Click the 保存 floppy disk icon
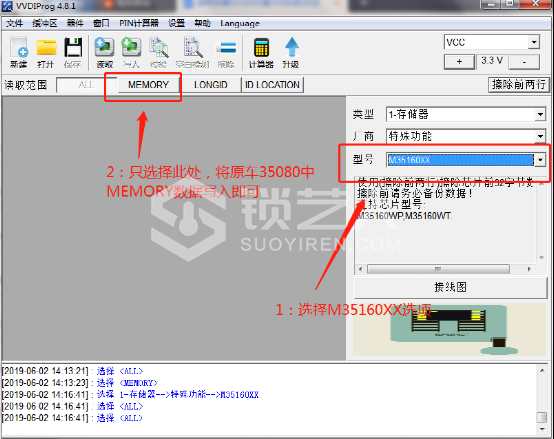Screen dimensions: 554x439 [x=73, y=52]
